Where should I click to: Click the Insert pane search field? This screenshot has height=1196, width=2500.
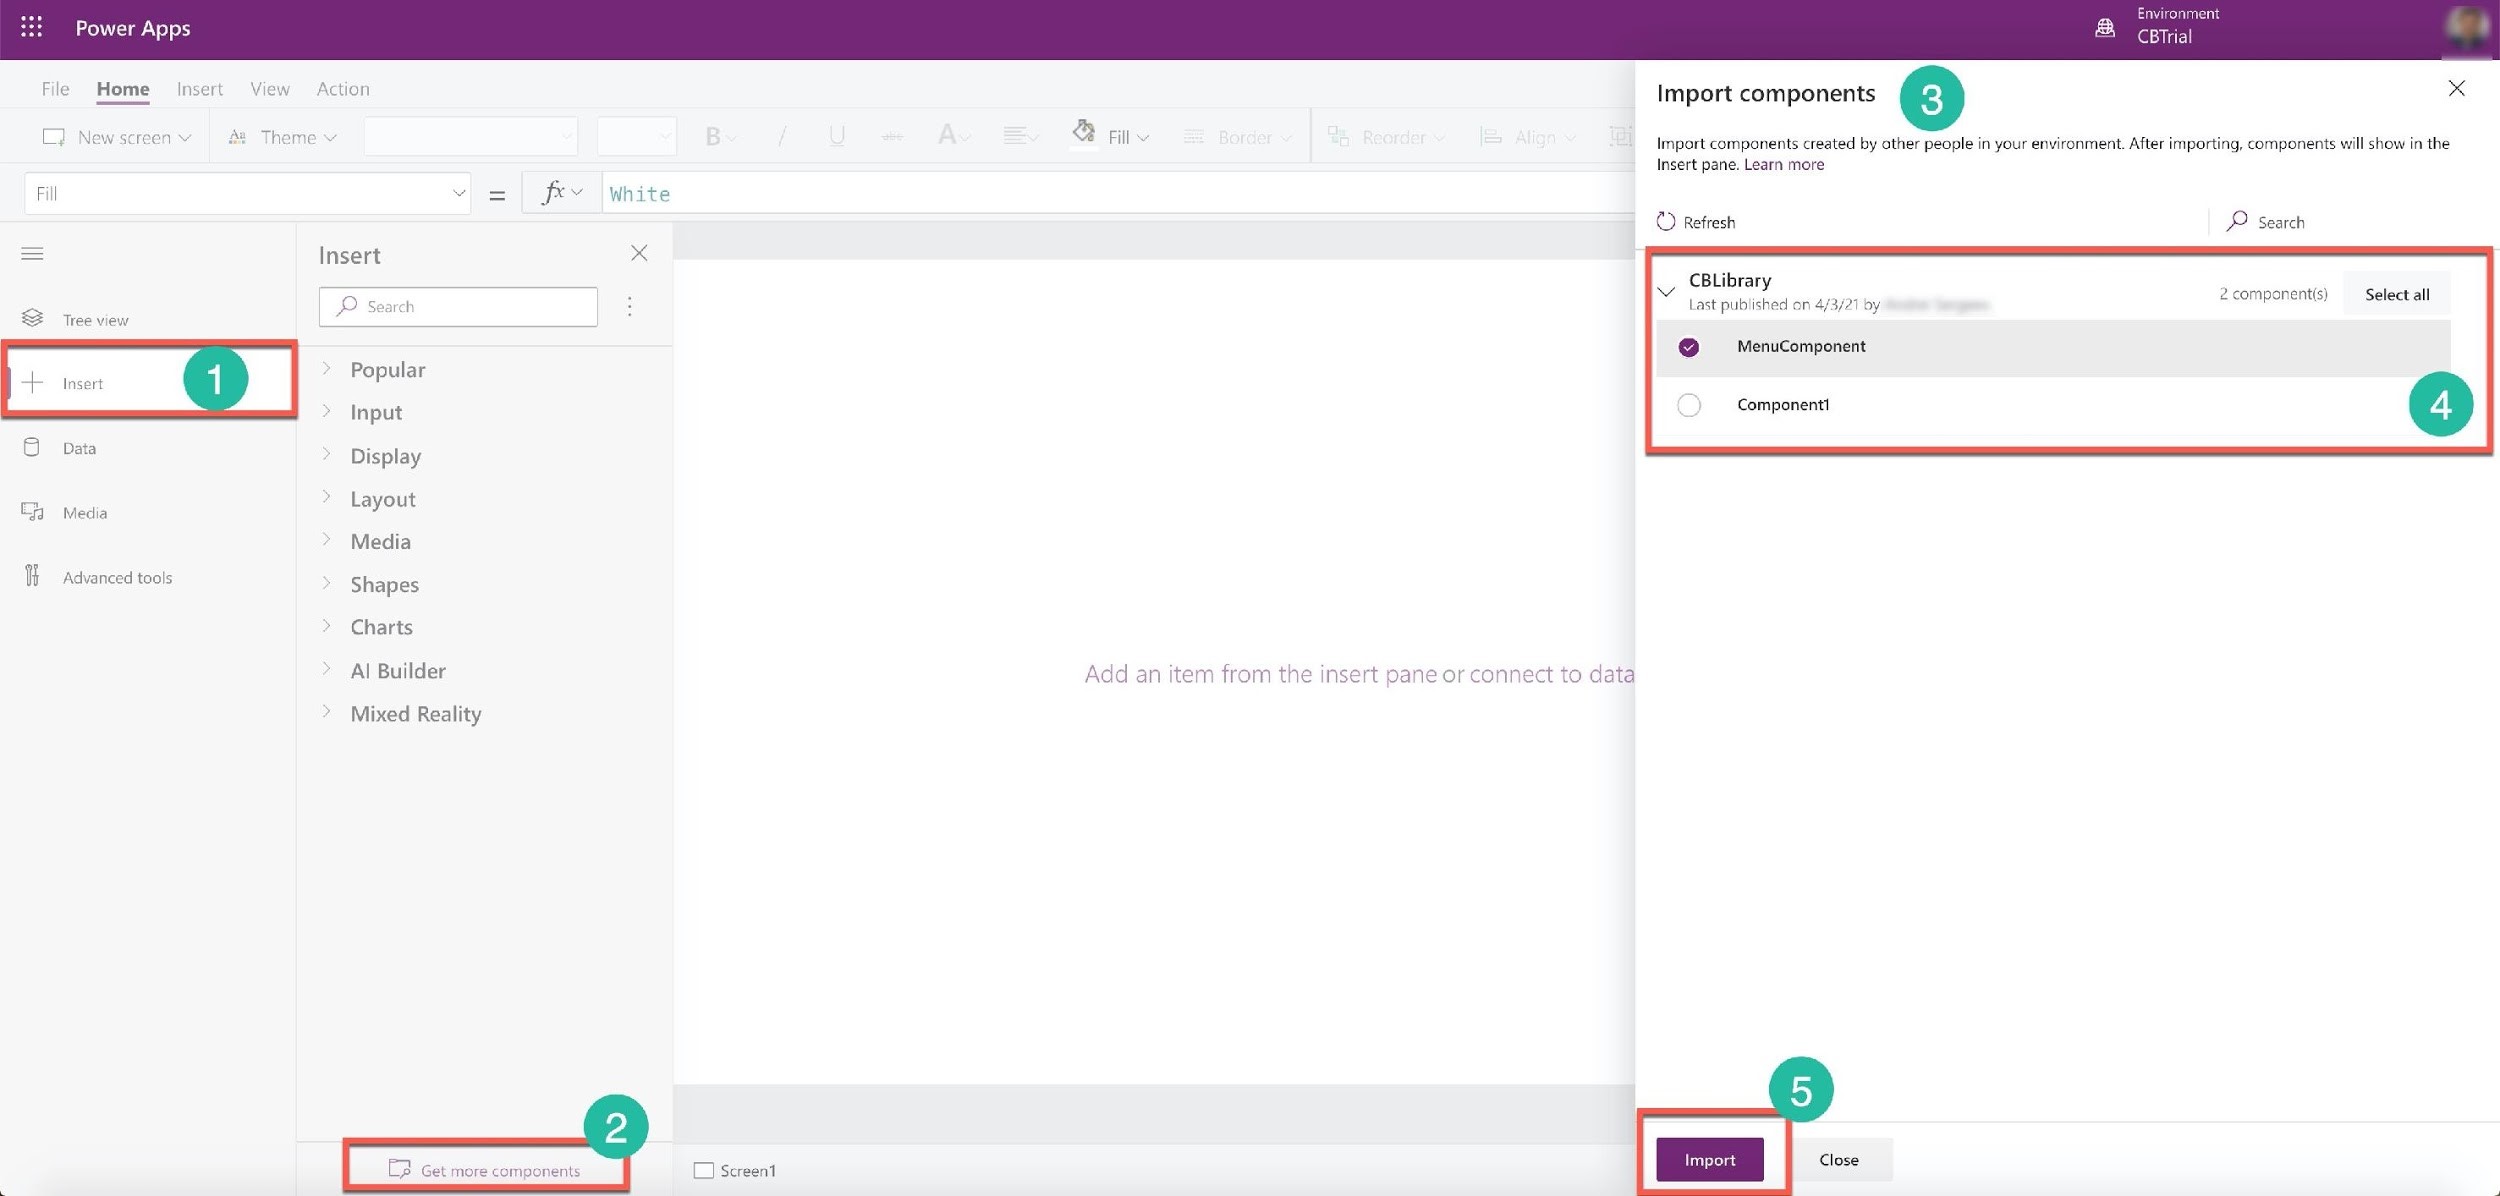click(x=458, y=306)
